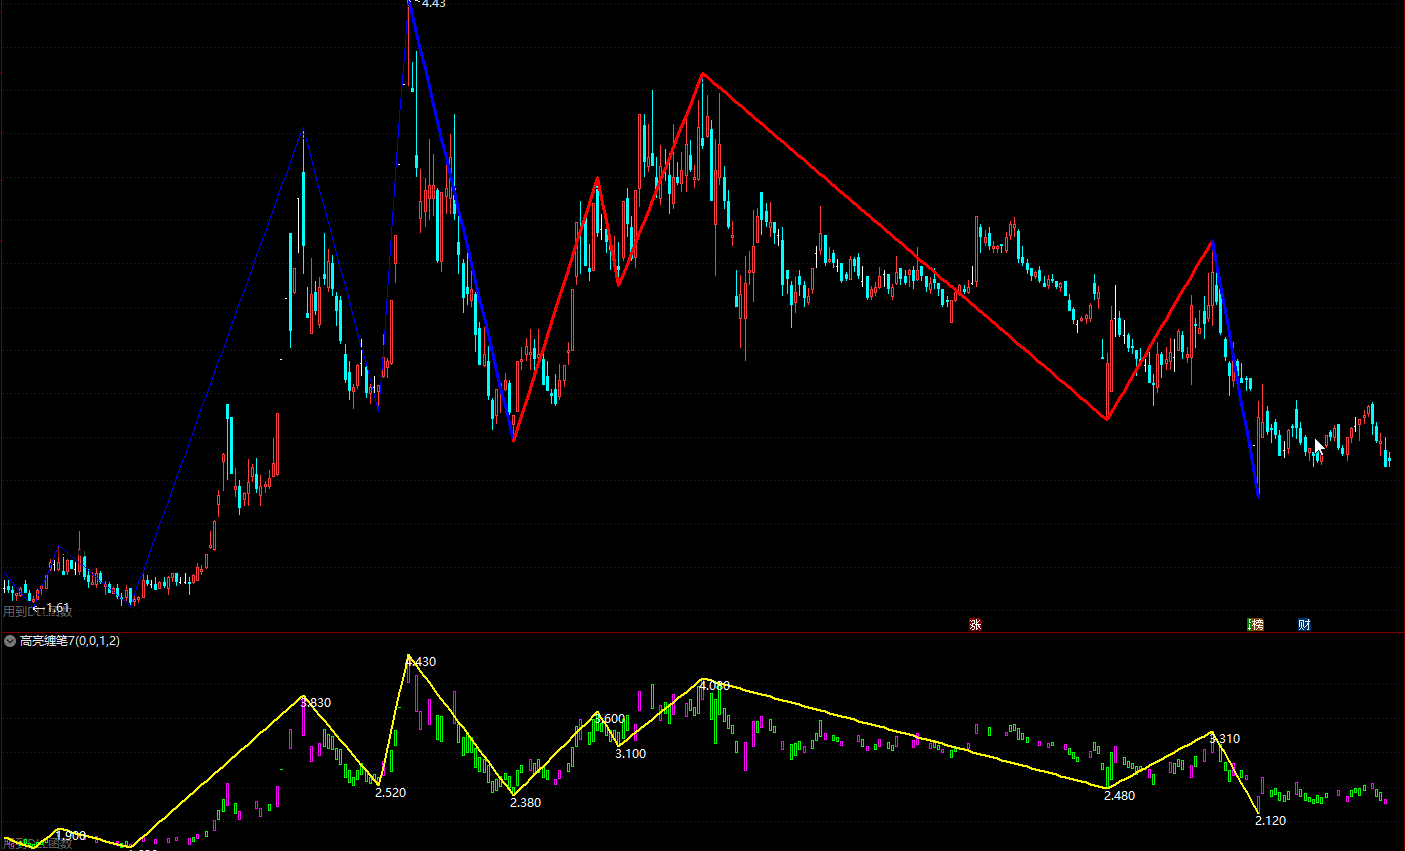The width and height of the screenshot is (1405, 851).
Task: Click the 4.43 high price label
Action: click(x=433, y=5)
